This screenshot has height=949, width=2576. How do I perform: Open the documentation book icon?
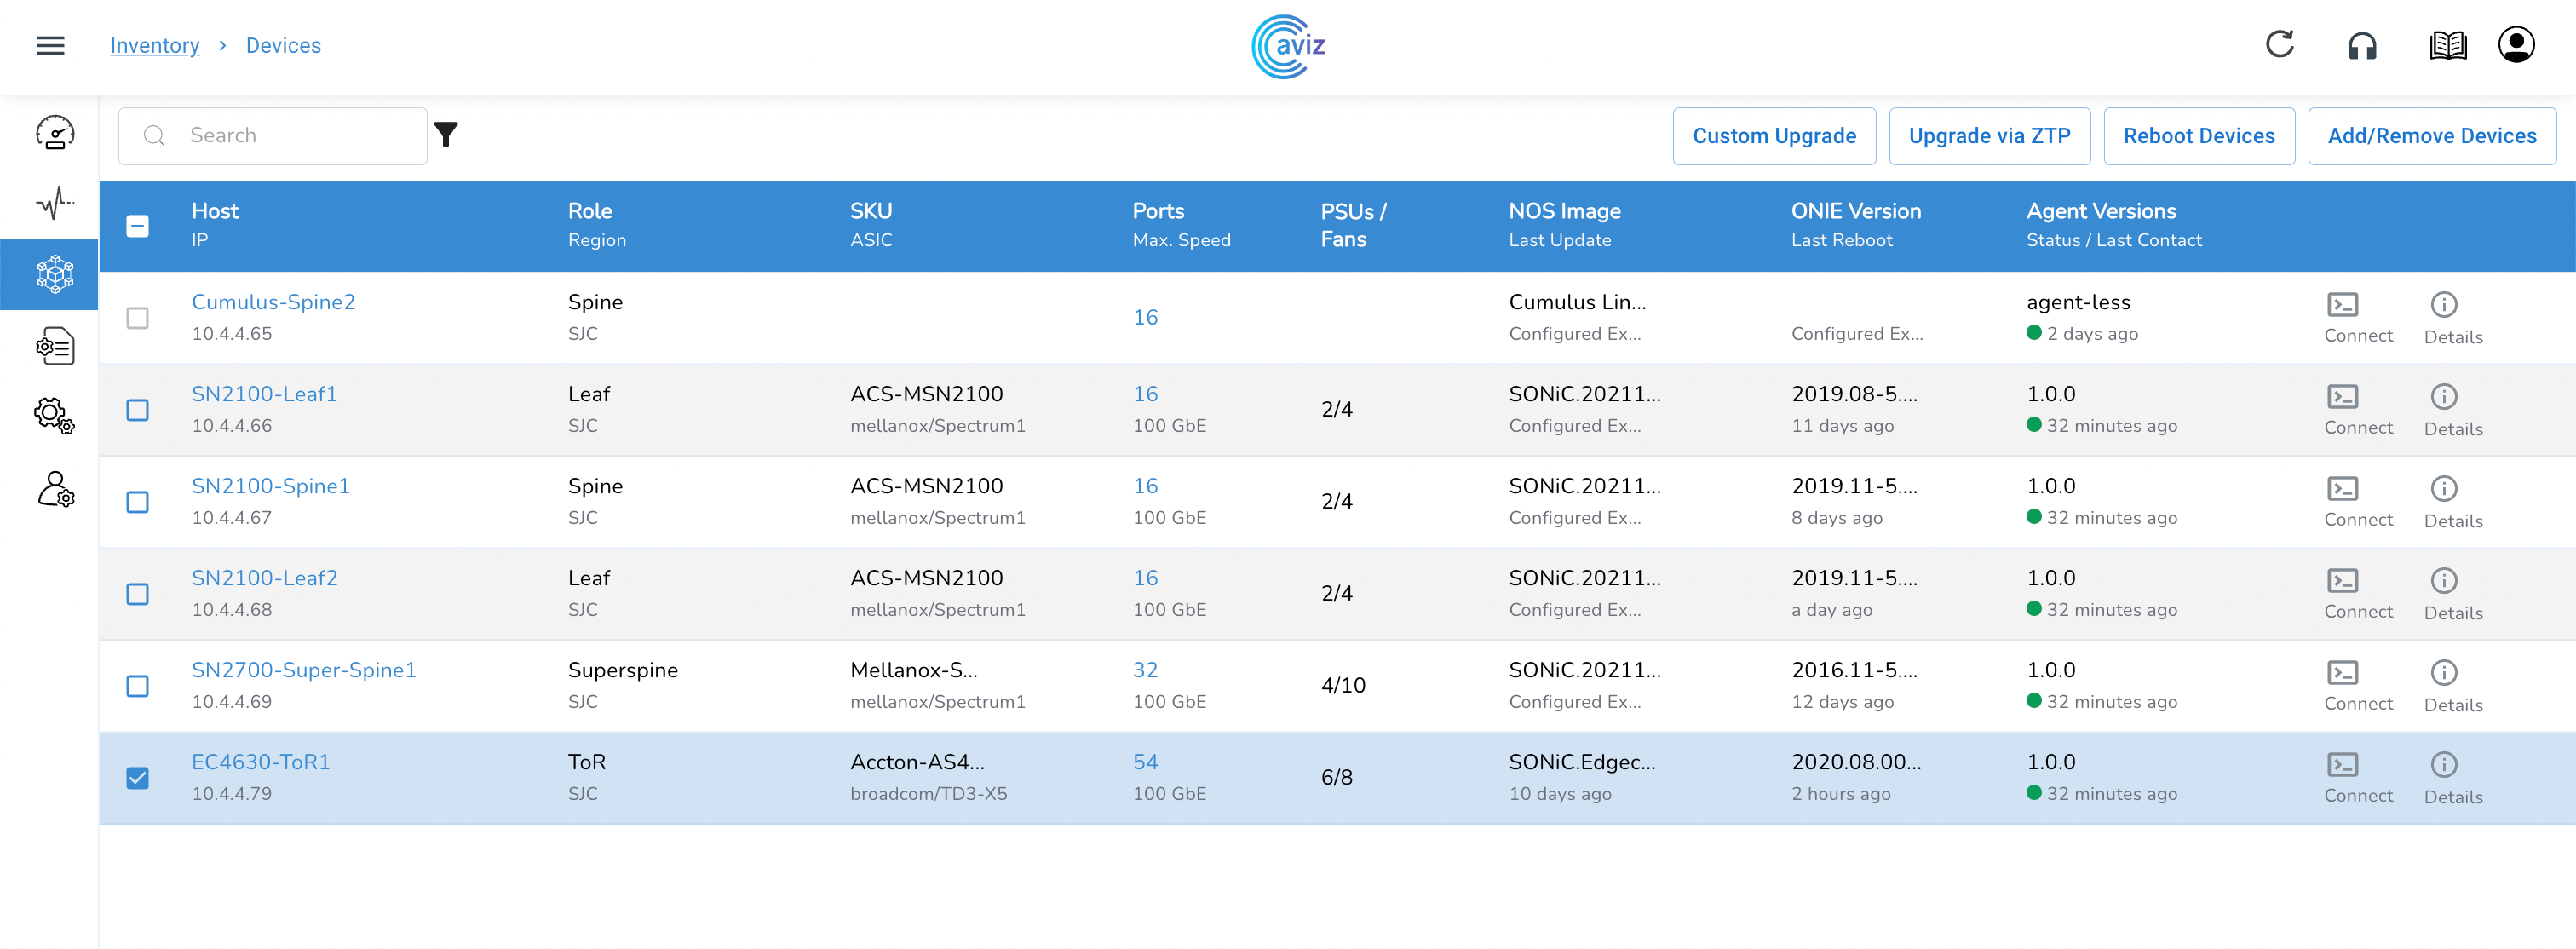[x=2447, y=46]
